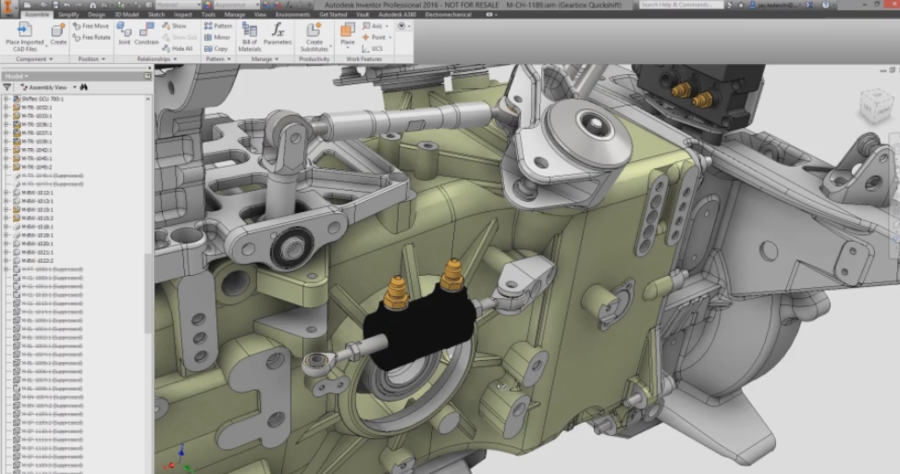Click the Create component tool
This screenshot has width=900, height=474.
pyautogui.click(x=59, y=34)
